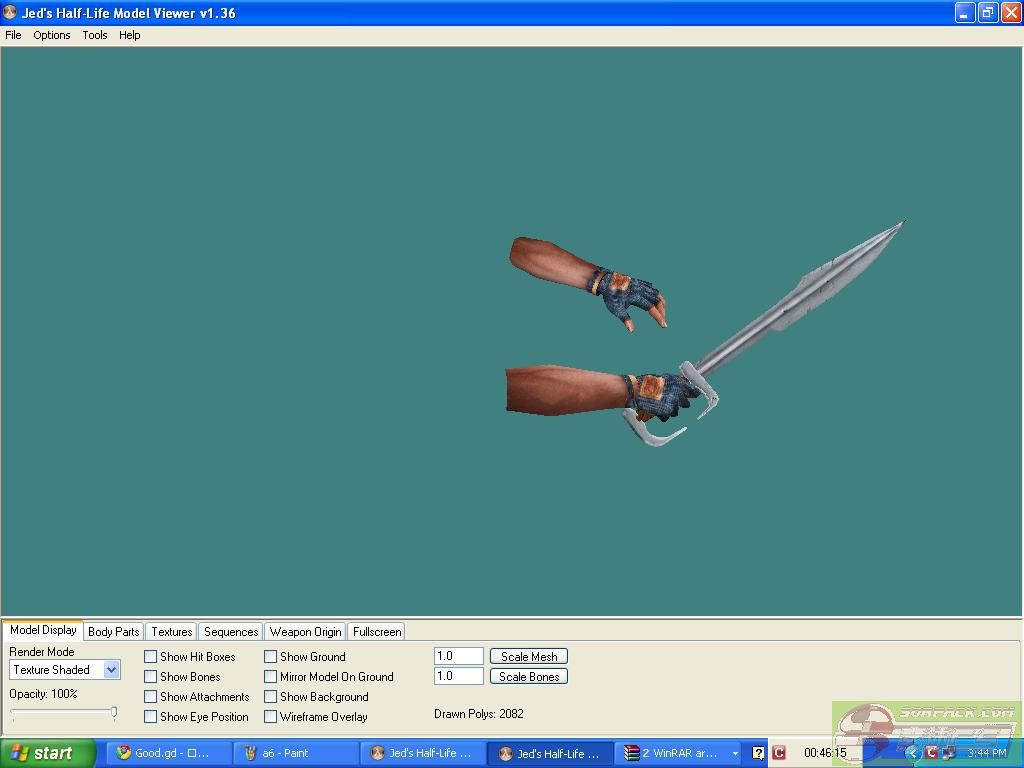Expand hidden system tray icons arrow
1024x768 pixels.
pyautogui.click(x=911, y=753)
